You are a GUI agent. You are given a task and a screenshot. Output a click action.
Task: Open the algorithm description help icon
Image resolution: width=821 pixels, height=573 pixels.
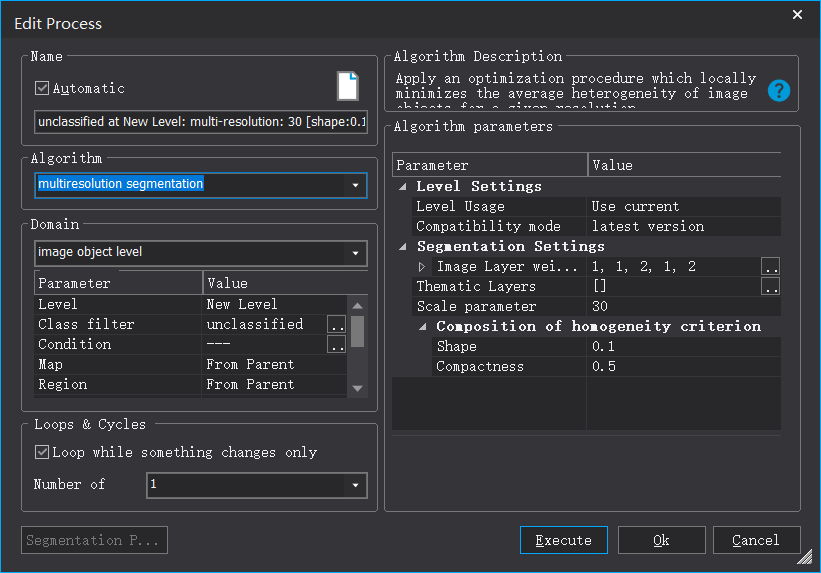[779, 91]
